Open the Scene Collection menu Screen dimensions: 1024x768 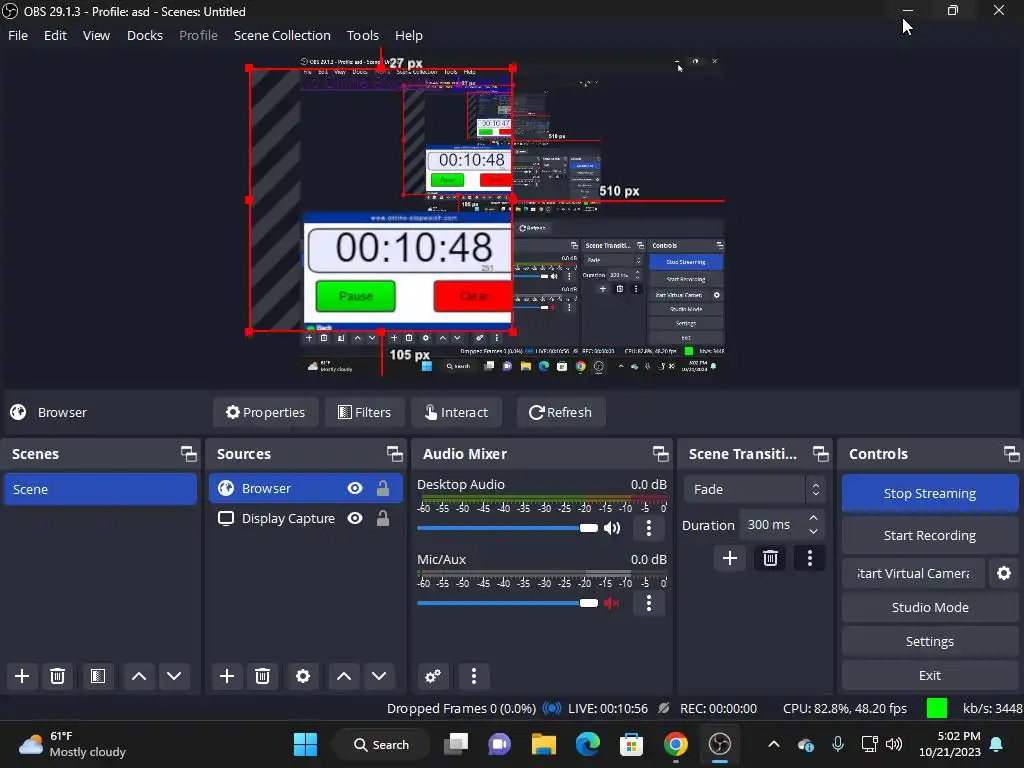282,35
